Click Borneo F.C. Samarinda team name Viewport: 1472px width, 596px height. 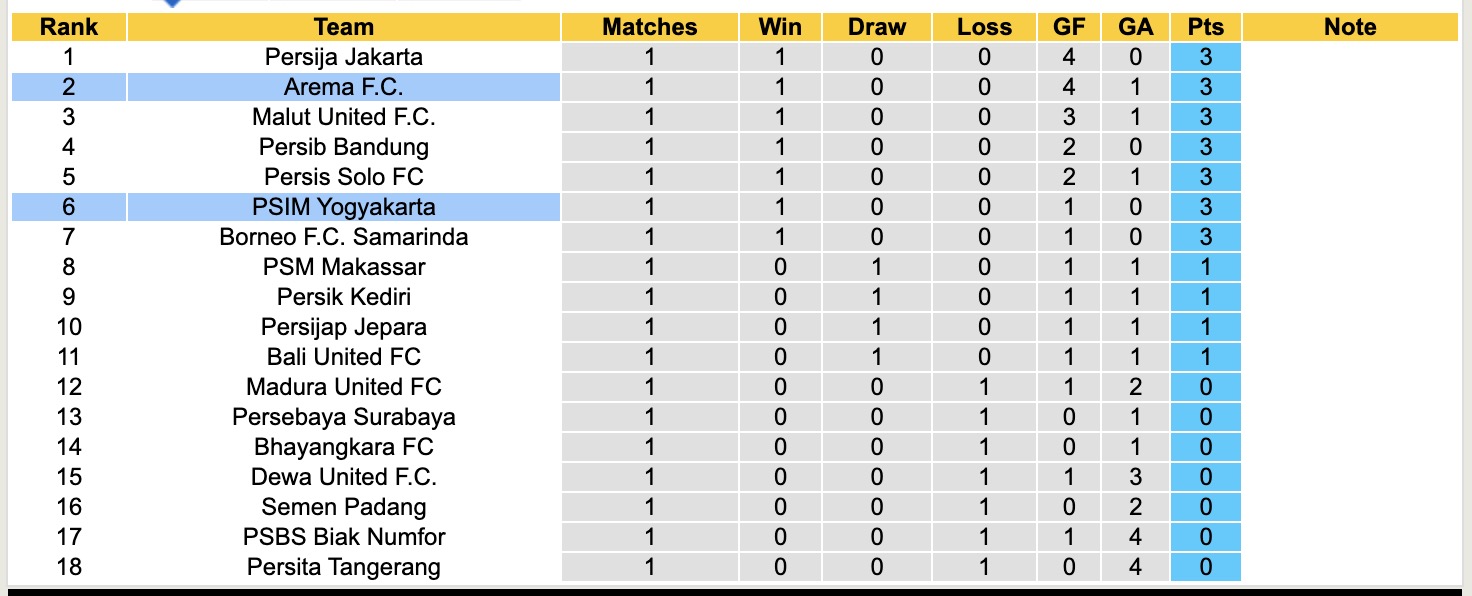[x=343, y=237]
